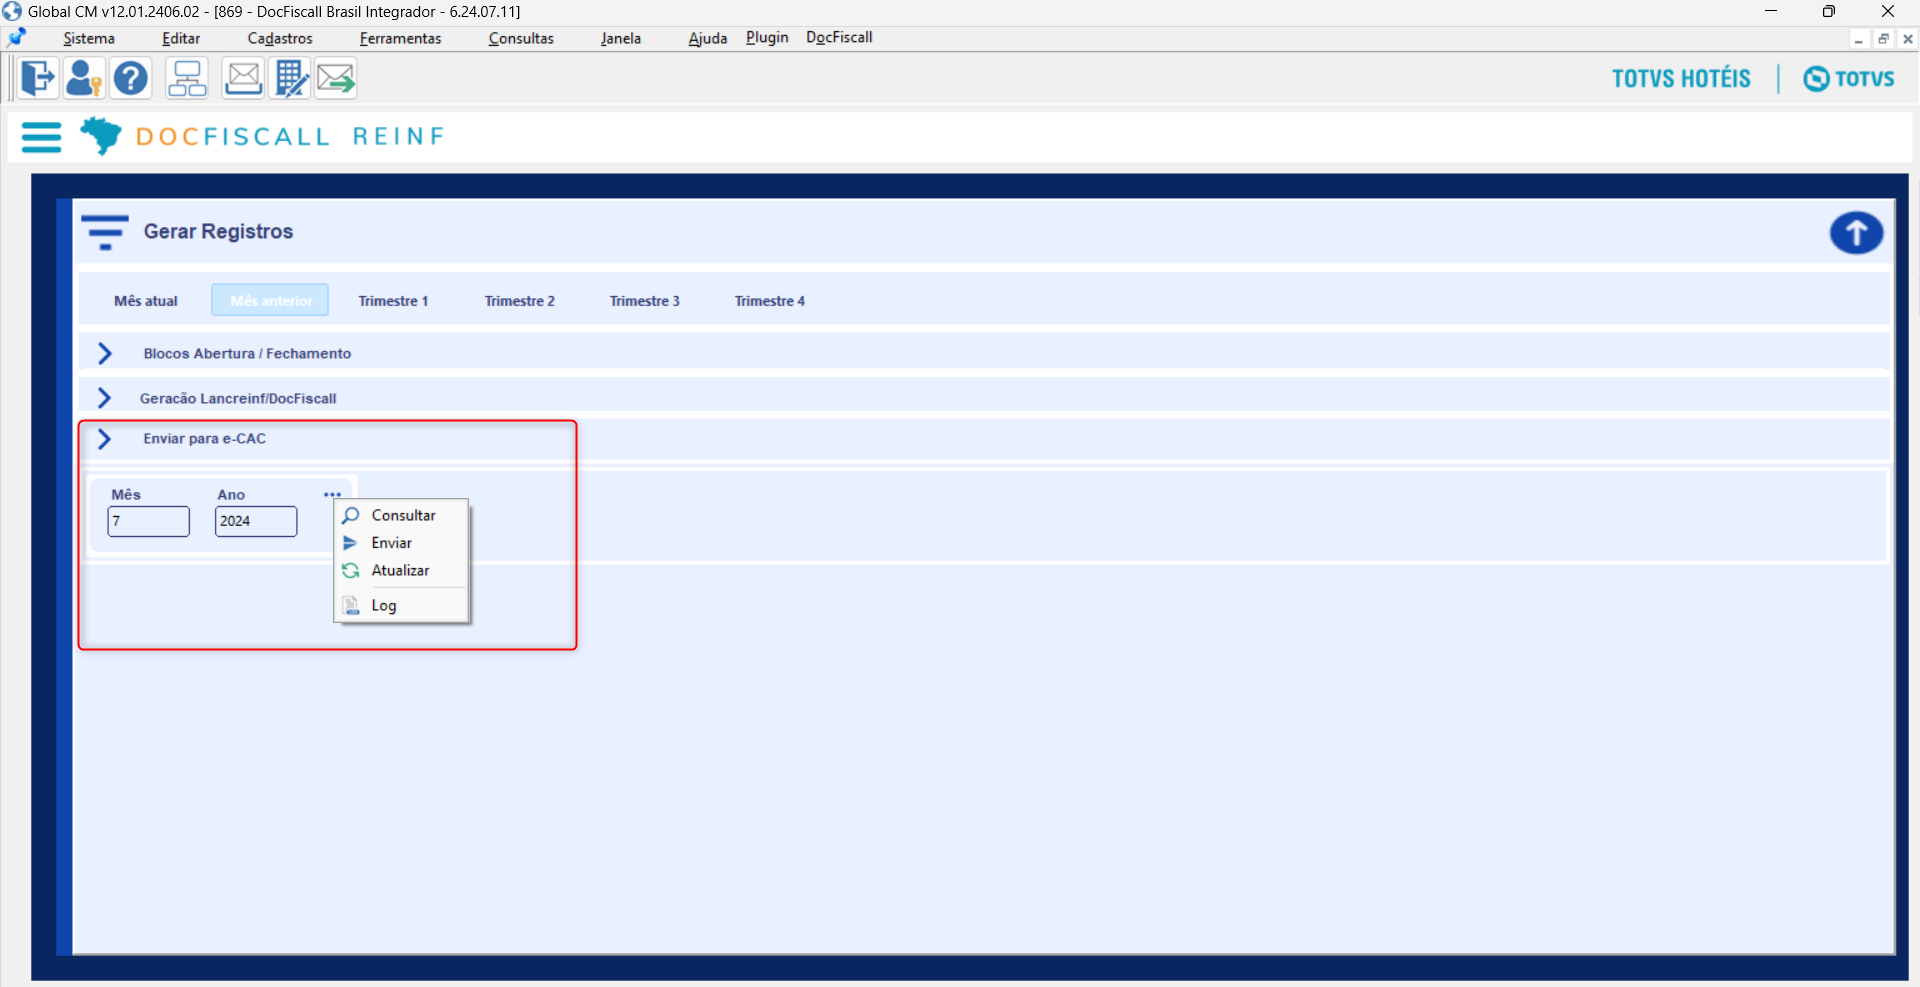Choose Enviar from the context menu
This screenshot has height=987, width=1920.
(402, 543)
